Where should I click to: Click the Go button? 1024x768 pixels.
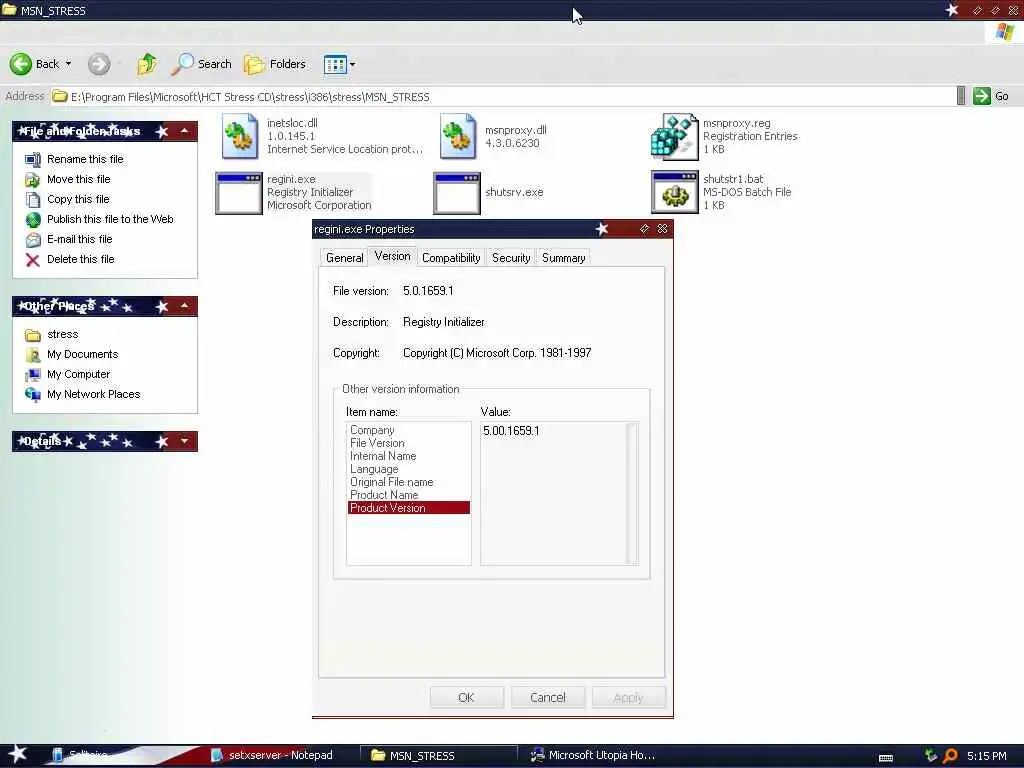991,96
